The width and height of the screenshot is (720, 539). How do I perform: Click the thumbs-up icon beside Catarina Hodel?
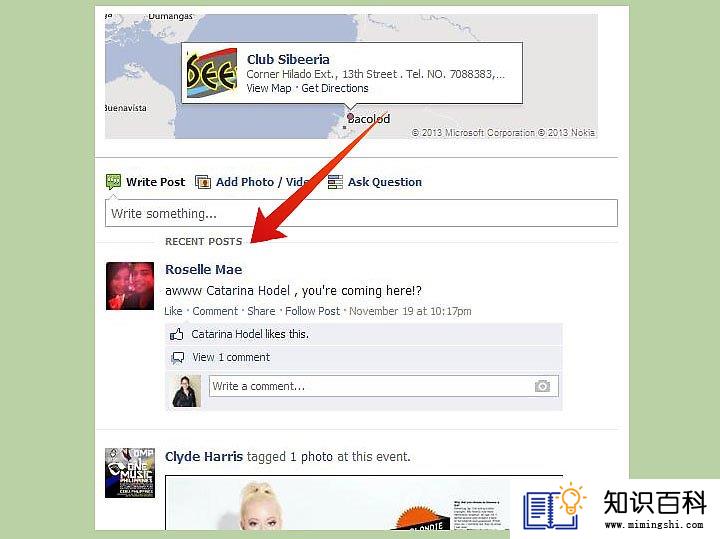(177, 334)
